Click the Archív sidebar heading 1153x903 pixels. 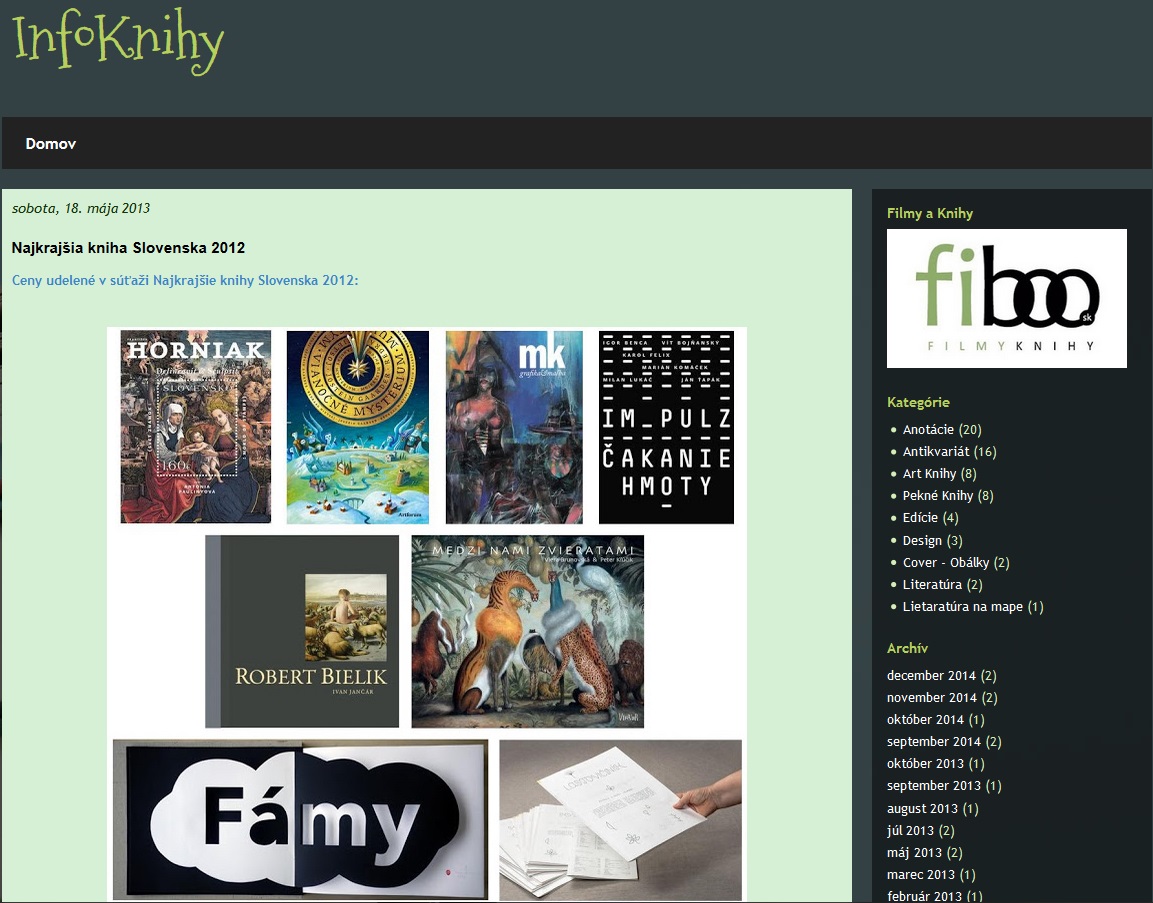pyautogui.click(x=907, y=648)
